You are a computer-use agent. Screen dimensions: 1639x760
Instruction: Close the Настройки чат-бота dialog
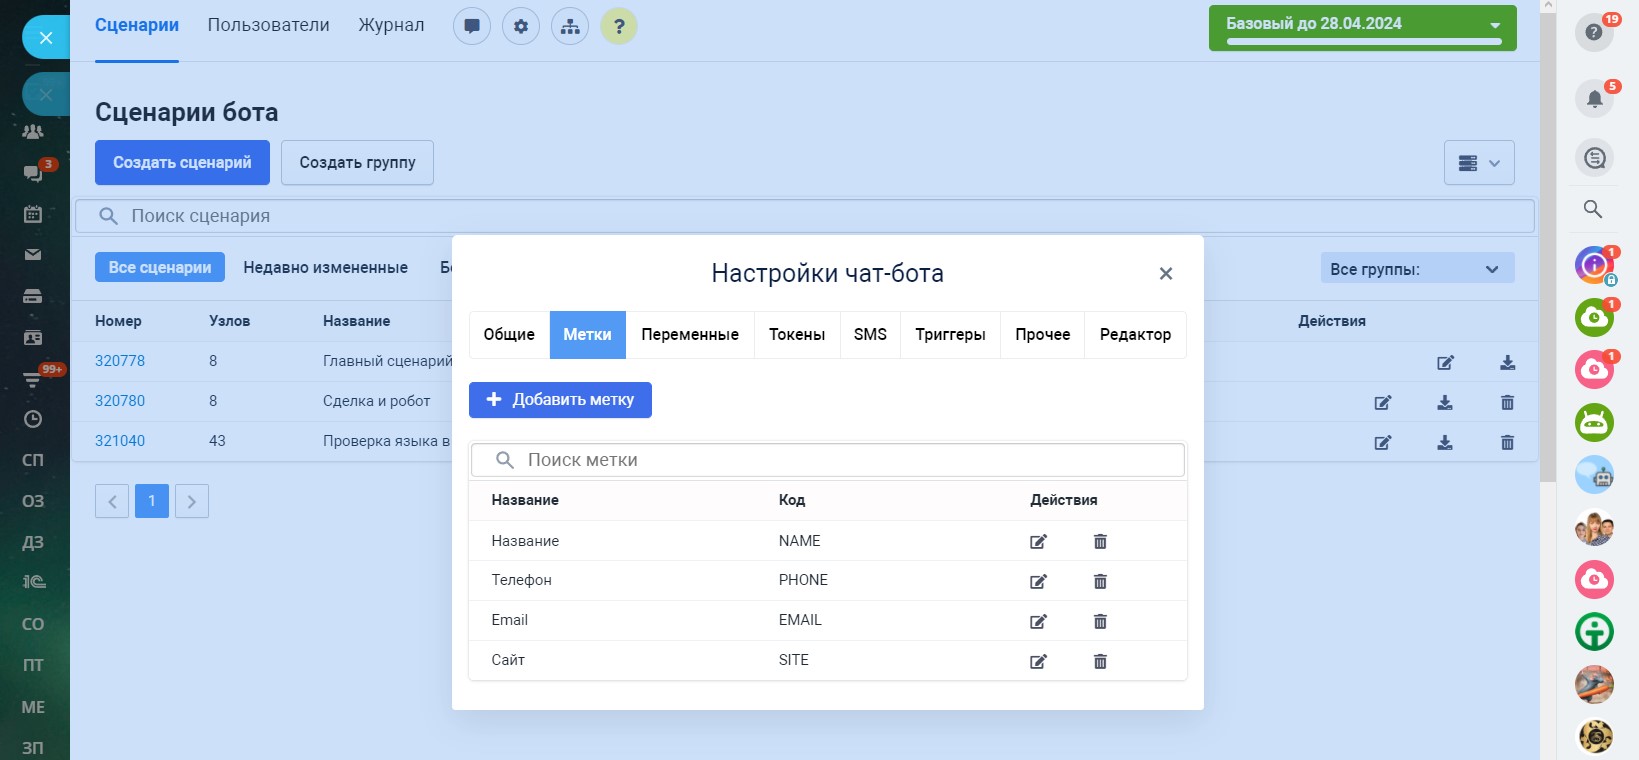pos(1165,274)
